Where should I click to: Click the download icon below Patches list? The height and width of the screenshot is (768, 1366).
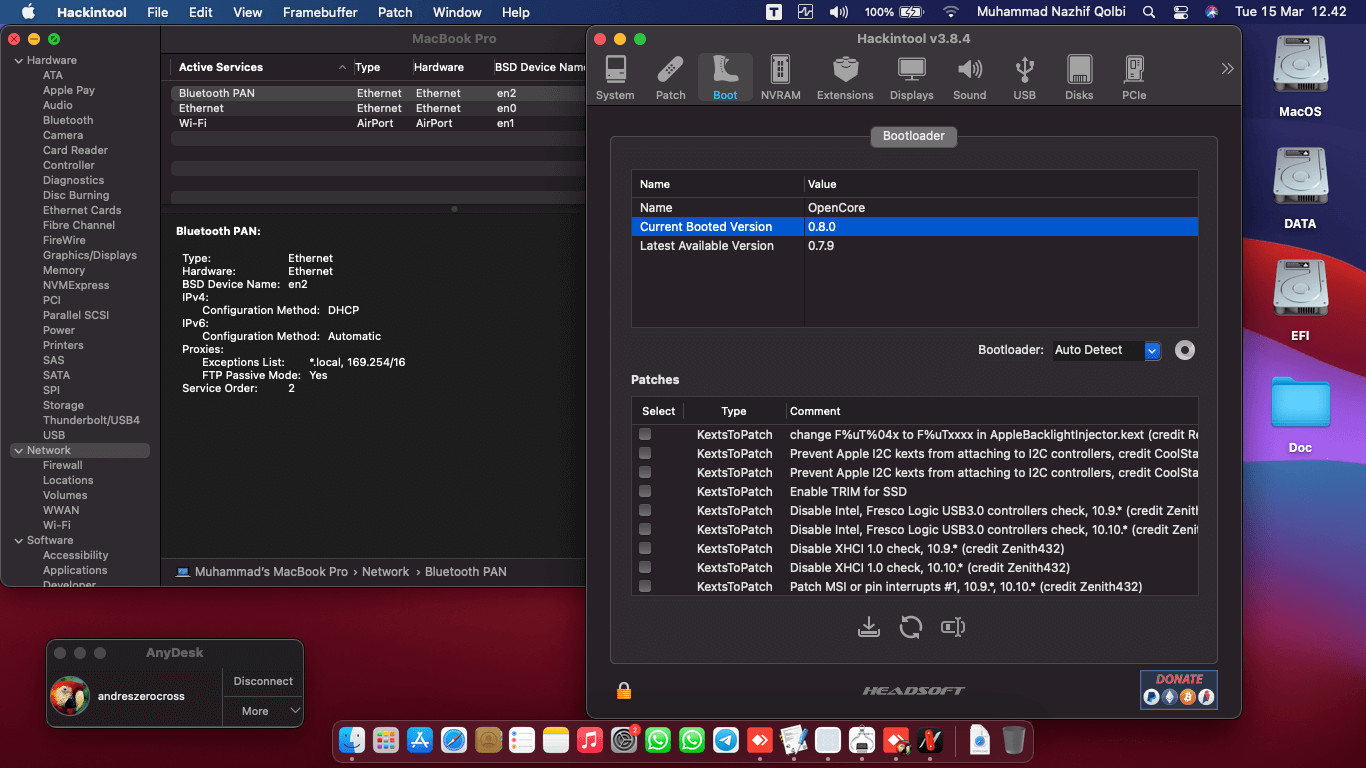[868, 627]
